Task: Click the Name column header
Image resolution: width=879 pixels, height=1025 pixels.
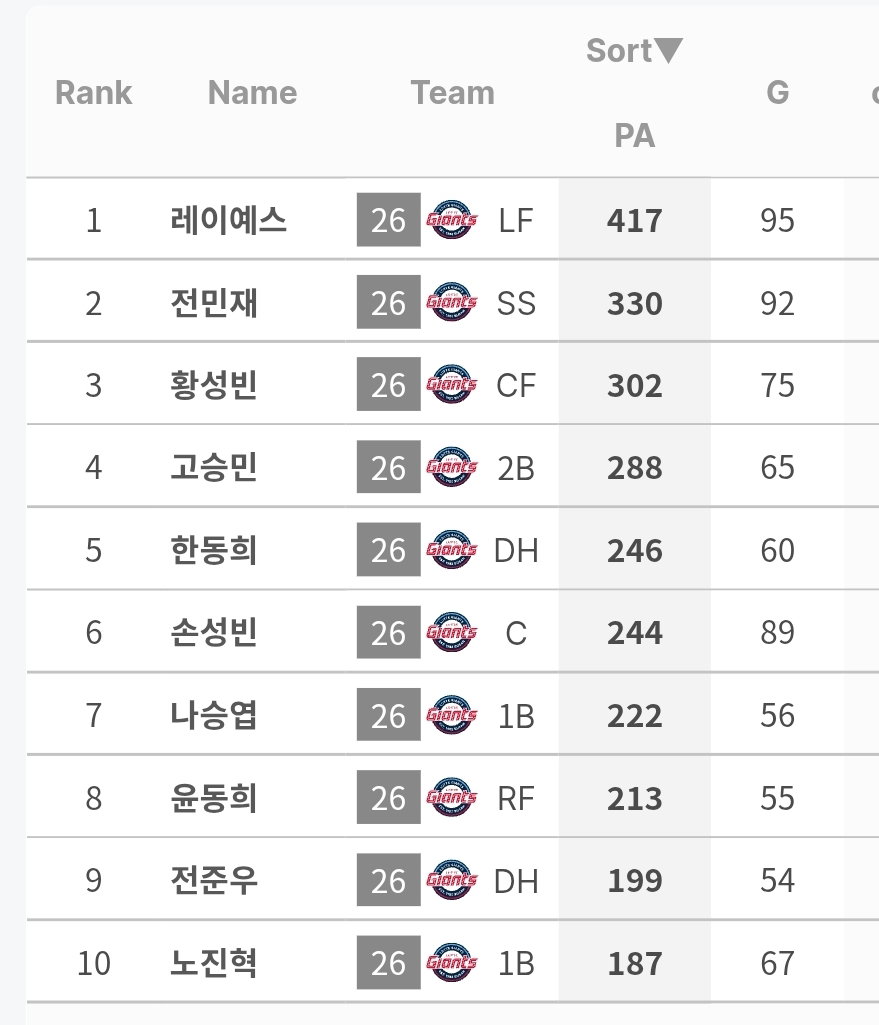Action: coord(252,92)
